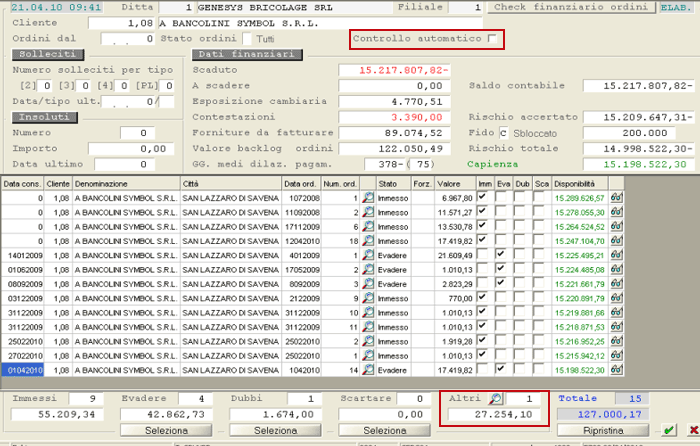Click view icon at end of last row
This screenshot has width=700, height=446.
point(617,369)
